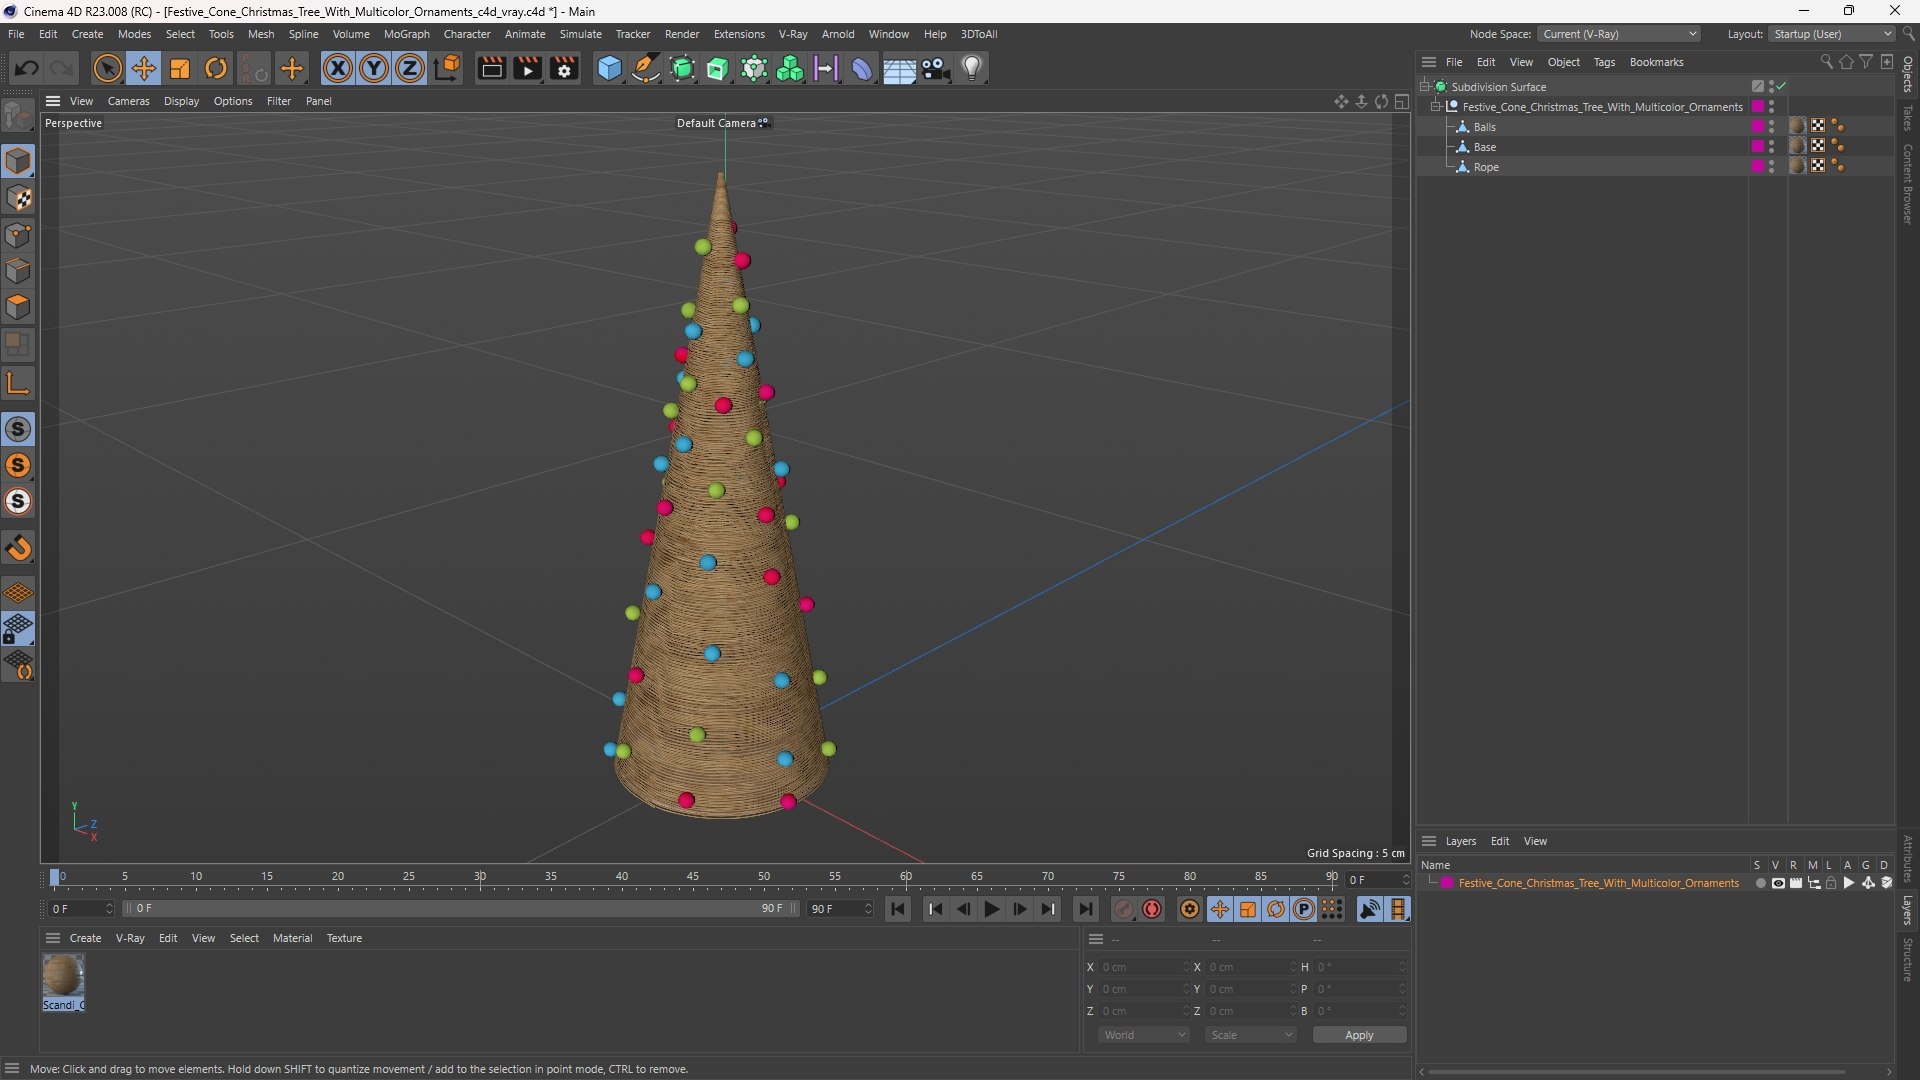Screen dimensions: 1920x1080
Task: Click the Light bulb icon
Action: tap(972, 68)
